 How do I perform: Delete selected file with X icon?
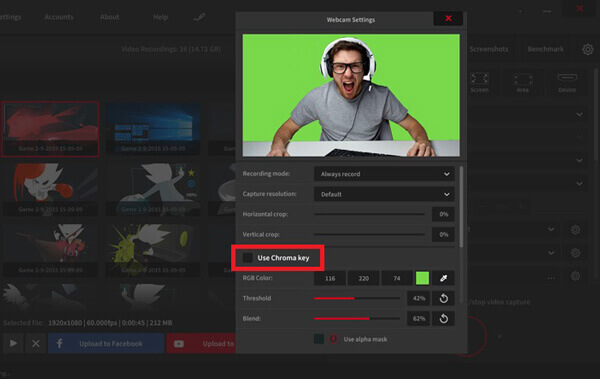point(36,343)
